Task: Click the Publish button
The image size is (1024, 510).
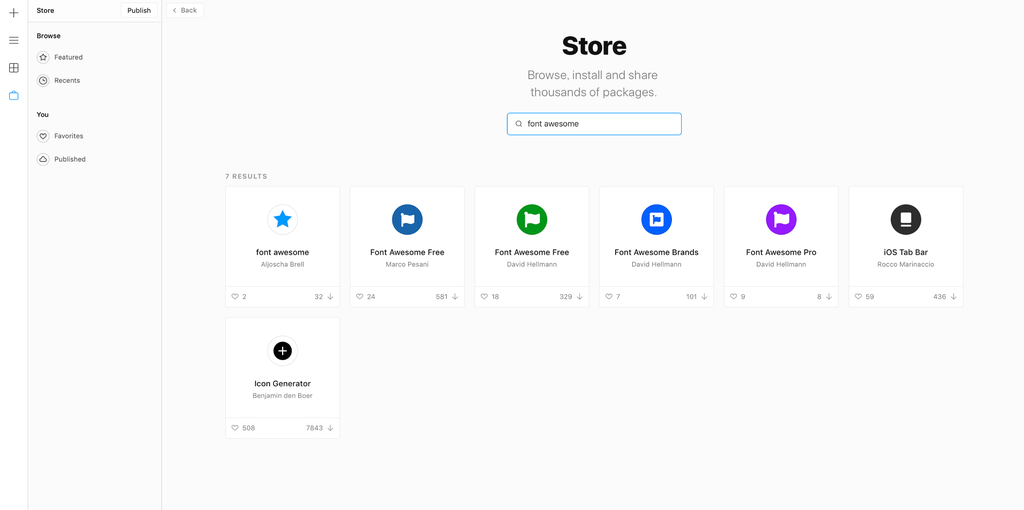Action: pyautogui.click(x=139, y=10)
